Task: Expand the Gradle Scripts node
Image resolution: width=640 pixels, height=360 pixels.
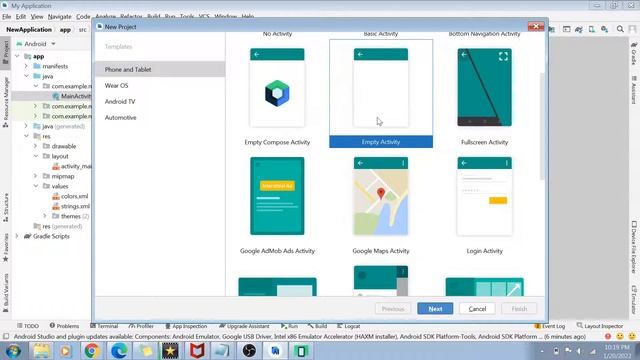Action: click(x=17, y=236)
